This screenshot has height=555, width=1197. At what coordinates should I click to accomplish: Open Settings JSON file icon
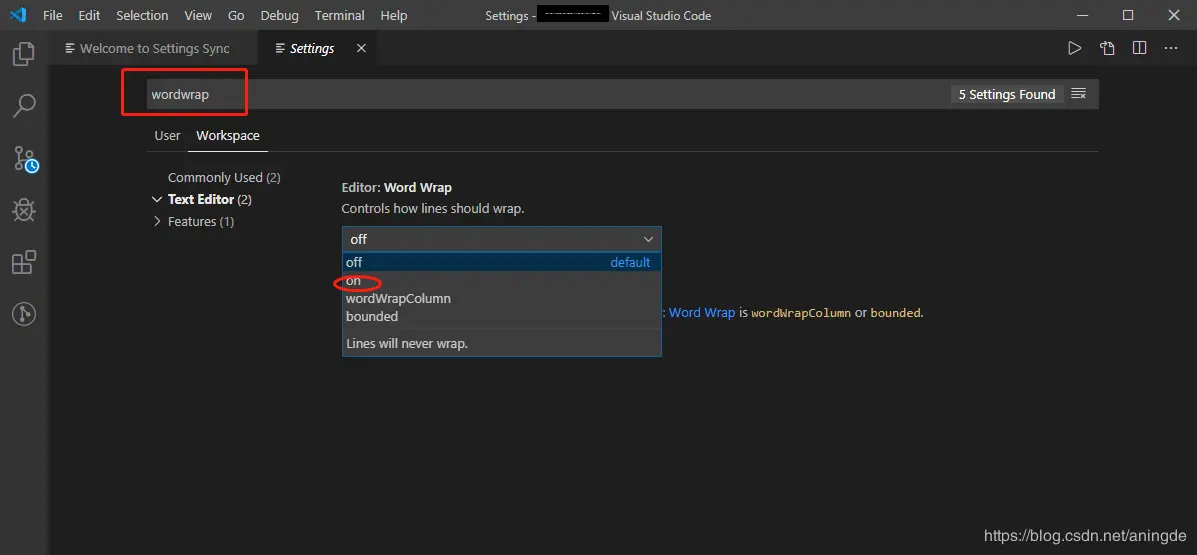pyautogui.click(x=1107, y=48)
